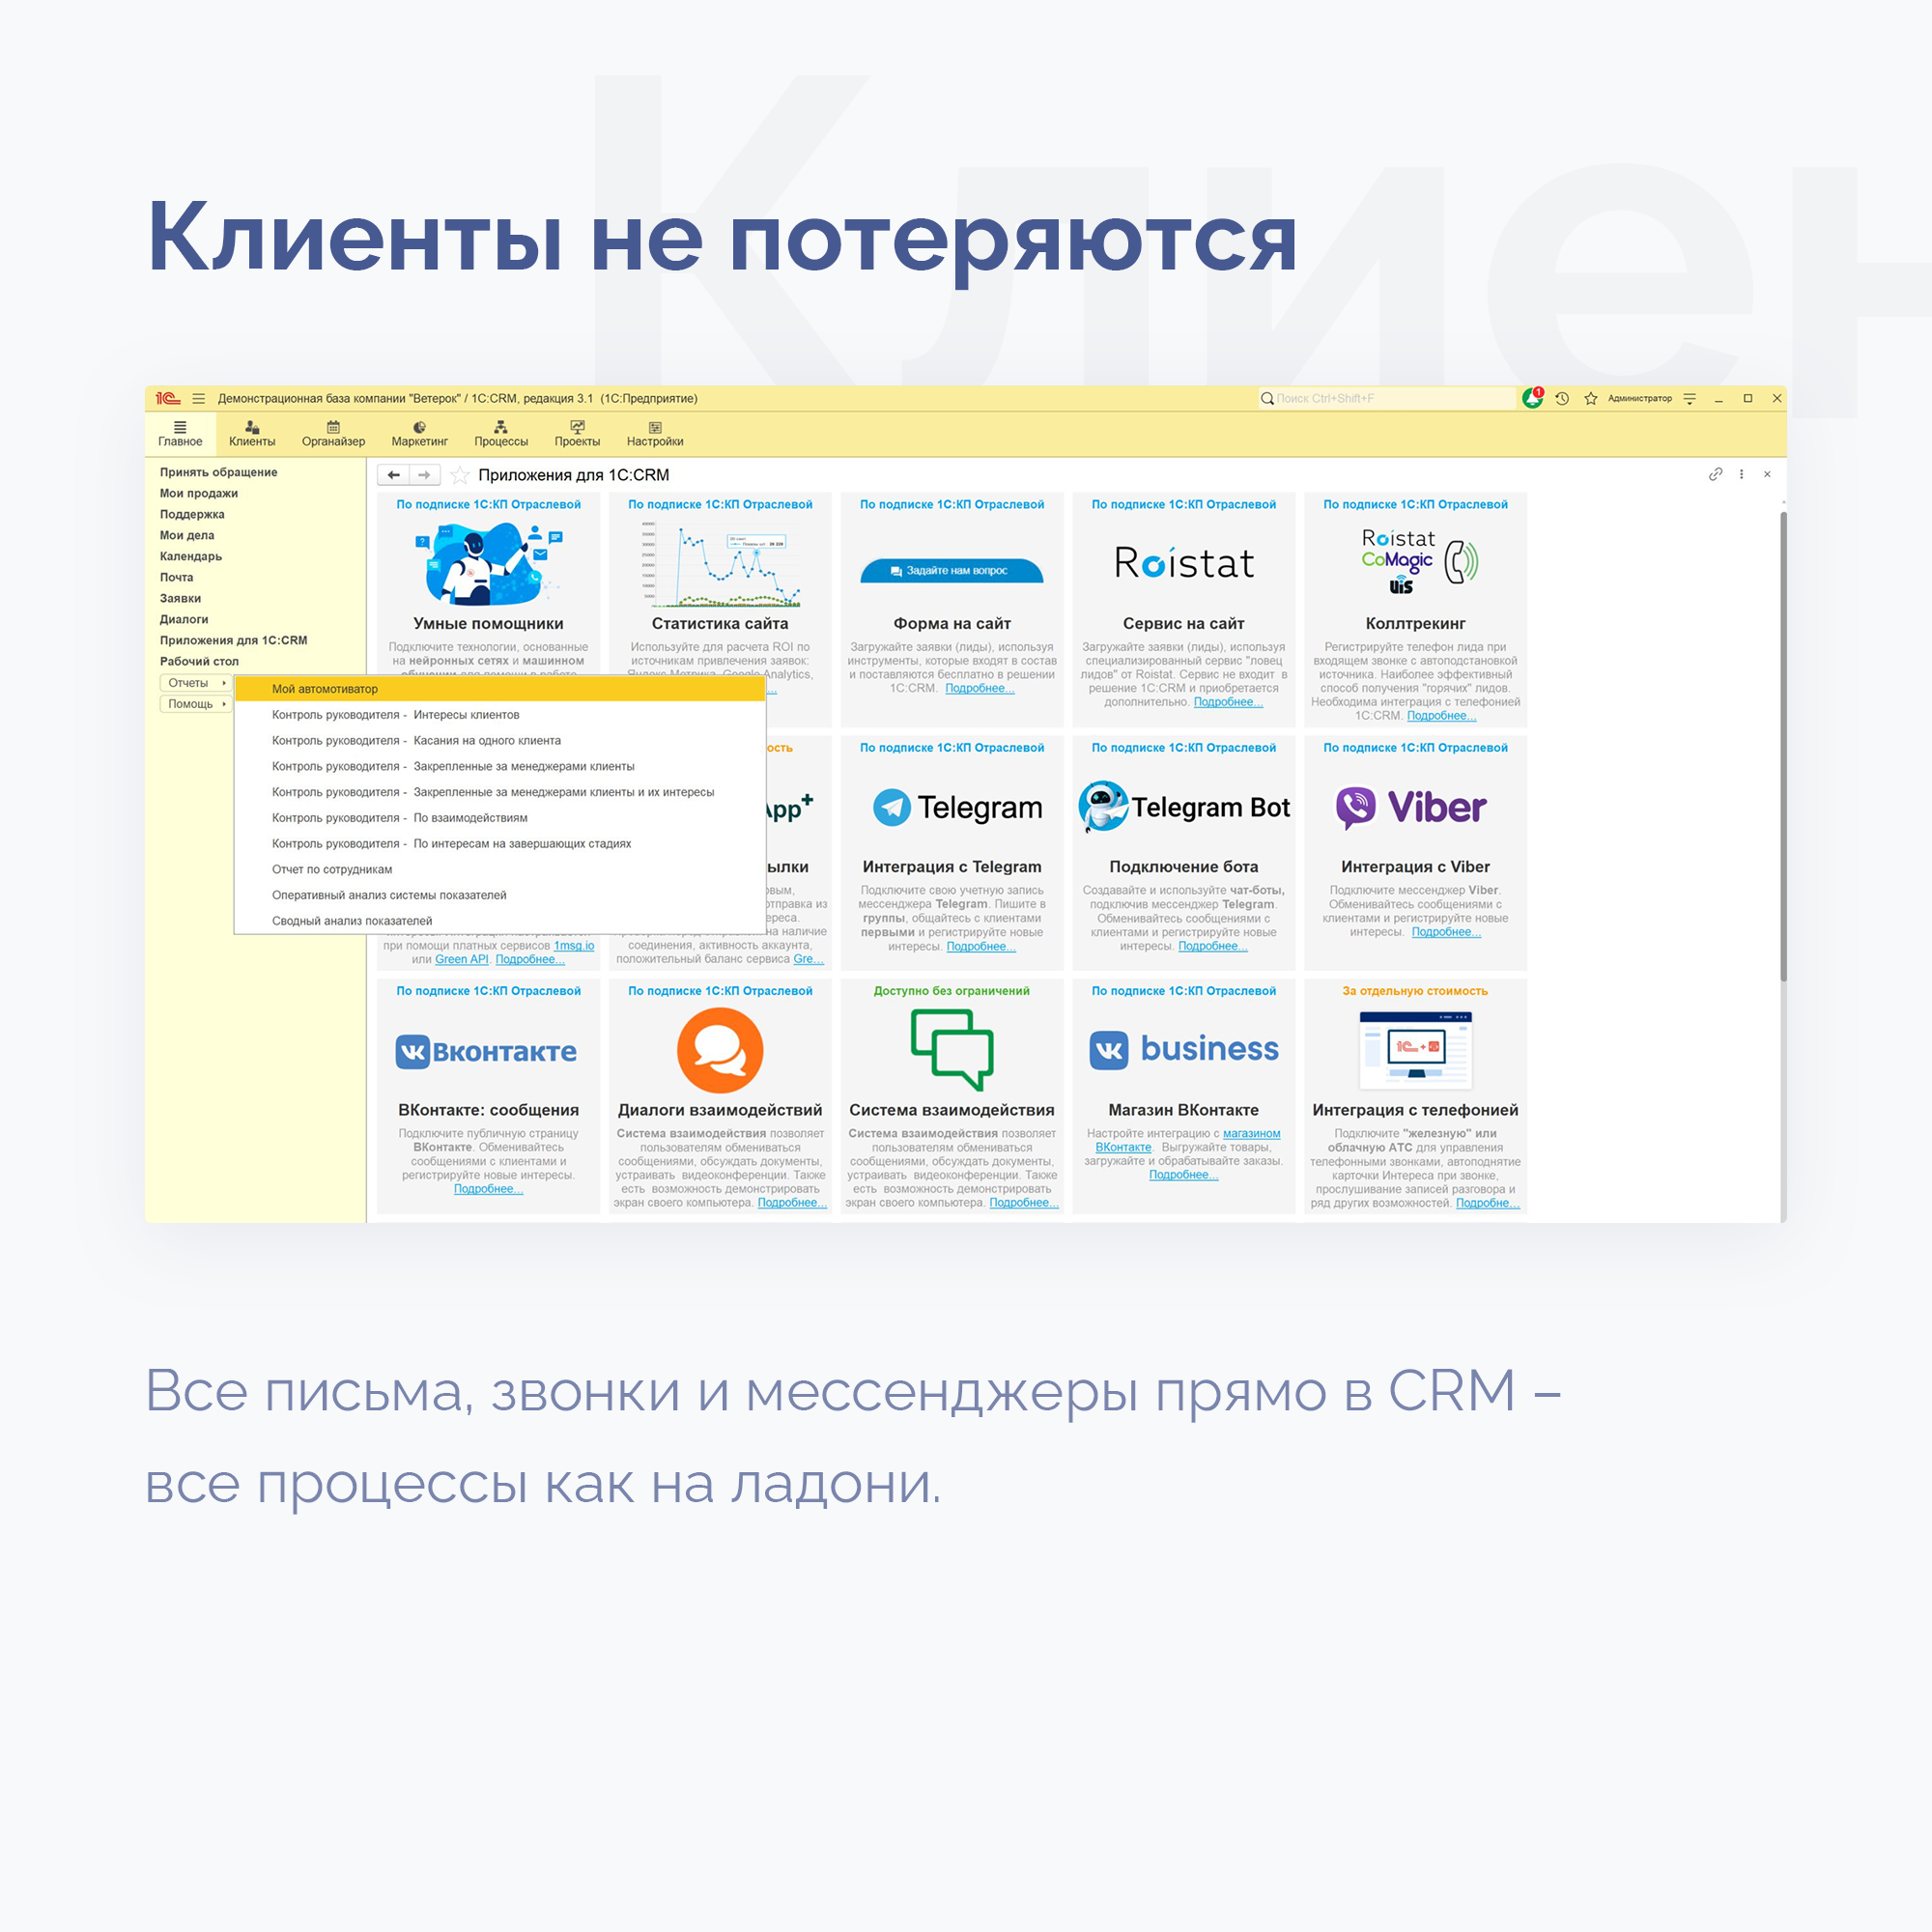Open favorites star icon in title bar

click(x=1590, y=398)
